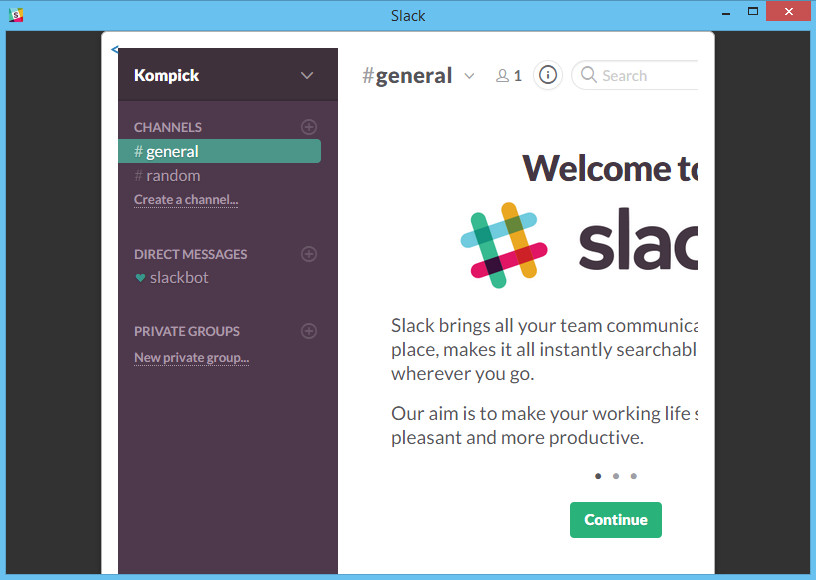816x580 pixels.
Task: Open the channel info panel icon
Action: pos(547,75)
